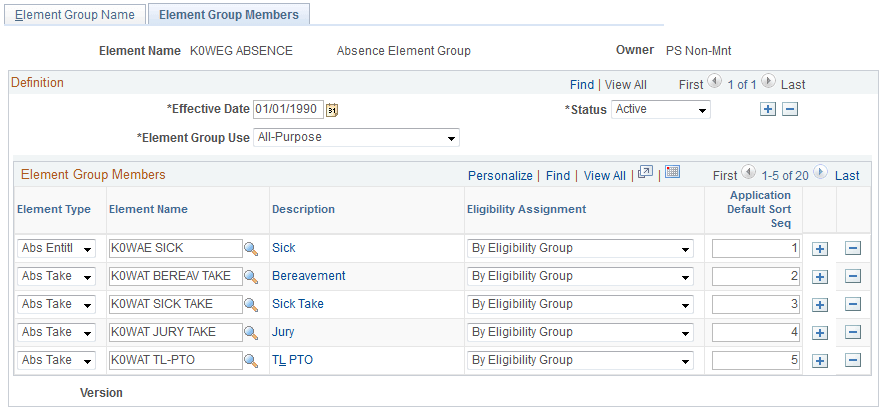
Task: Add a new Definition effective-dated row
Action: point(767,110)
